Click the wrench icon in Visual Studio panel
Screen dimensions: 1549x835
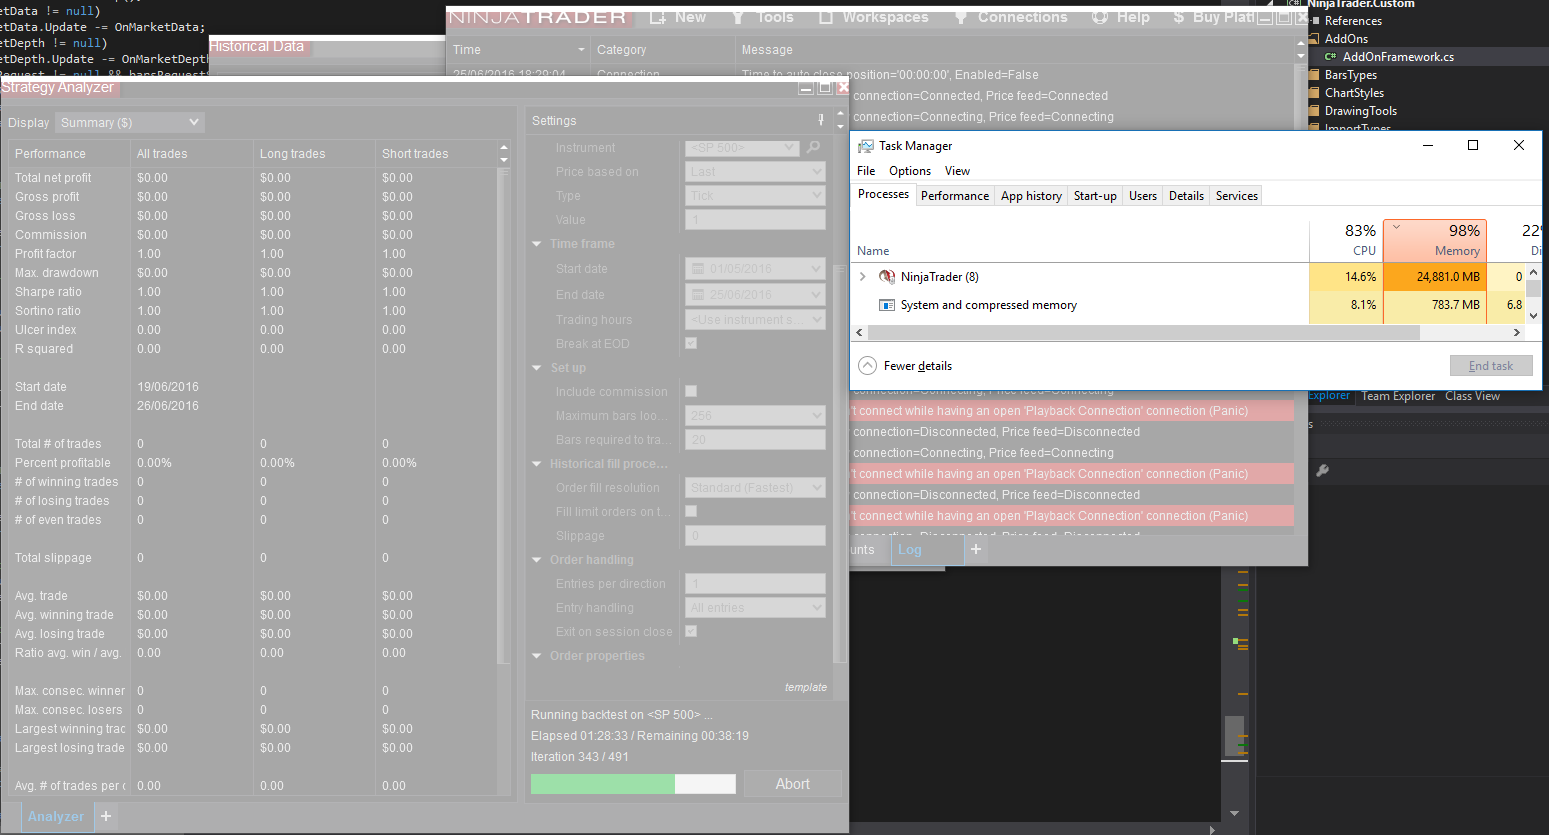pyautogui.click(x=1322, y=470)
